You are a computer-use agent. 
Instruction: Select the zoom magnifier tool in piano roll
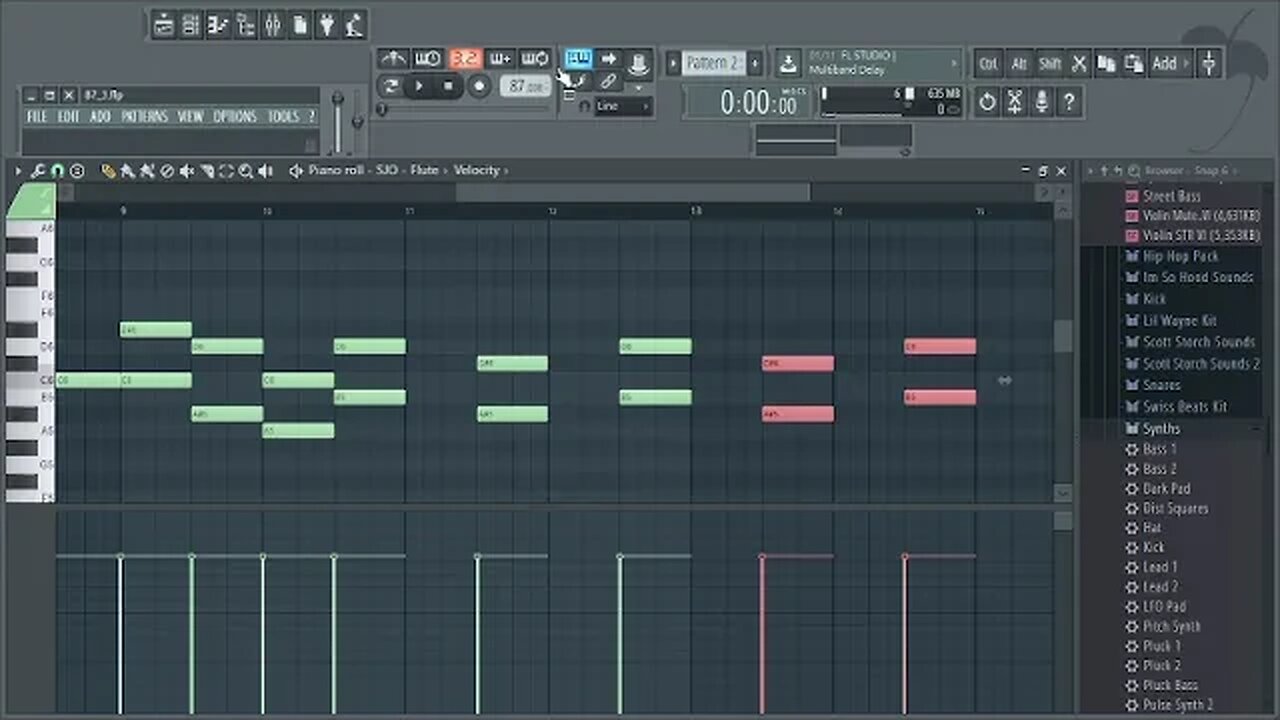pyautogui.click(x=245, y=171)
